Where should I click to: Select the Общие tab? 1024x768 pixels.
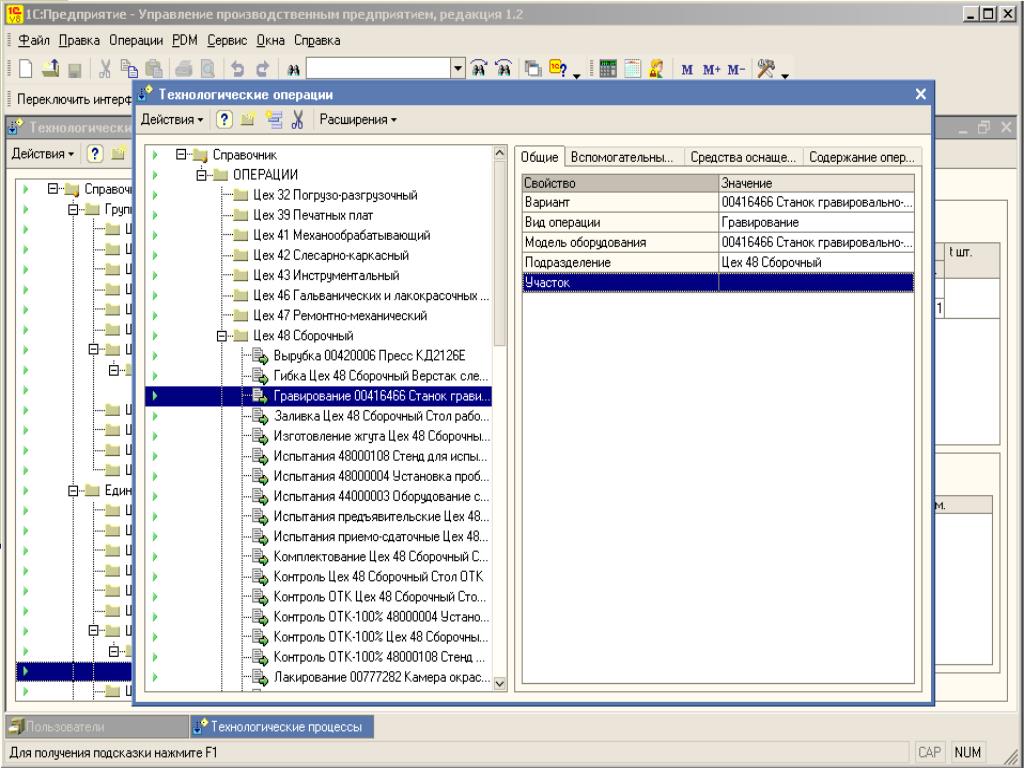pos(539,157)
